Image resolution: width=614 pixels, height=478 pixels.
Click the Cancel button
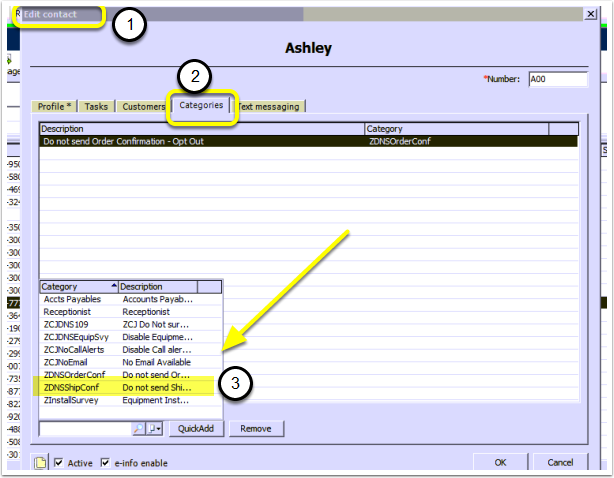[x=560, y=462]
